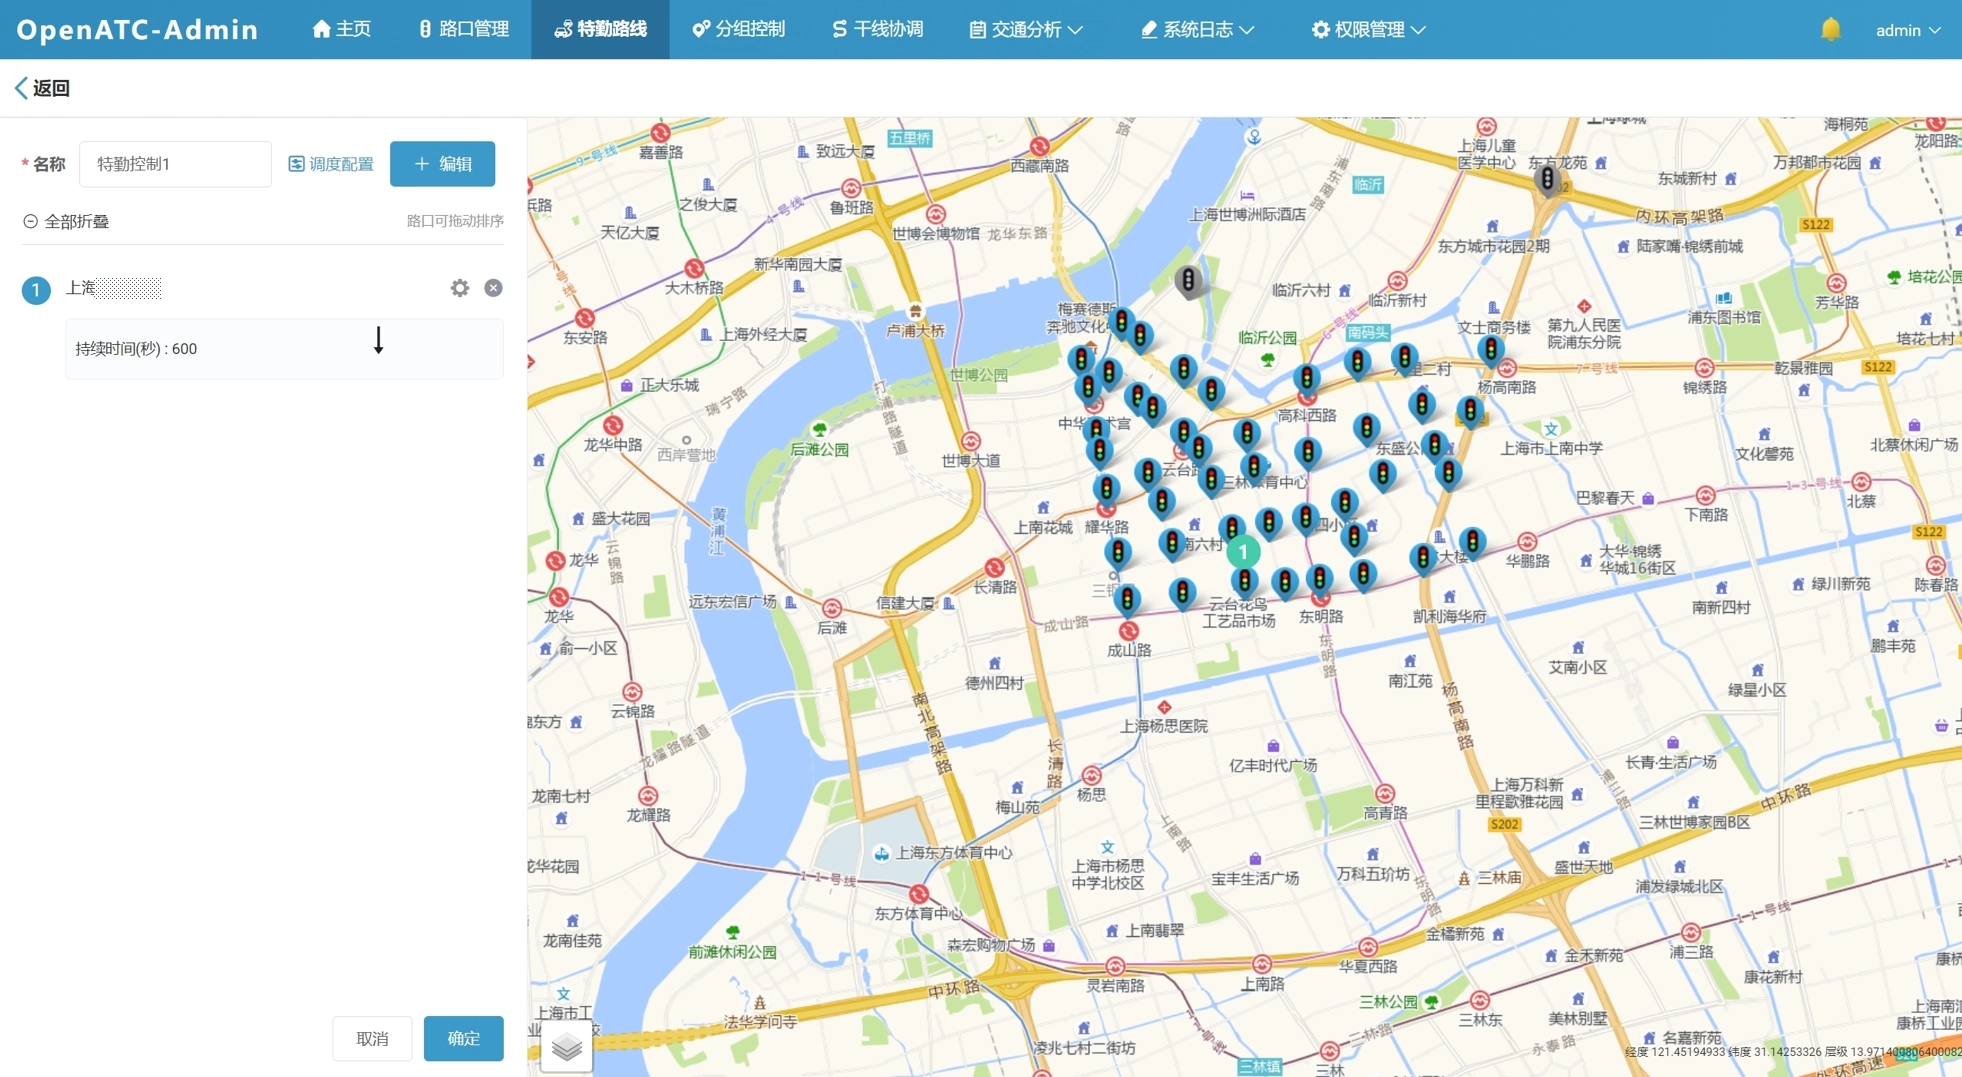The width and height of the screenshot is (1962, 1077).
Task: Click the 编辑 button
Action: click(x=442, y=164)
